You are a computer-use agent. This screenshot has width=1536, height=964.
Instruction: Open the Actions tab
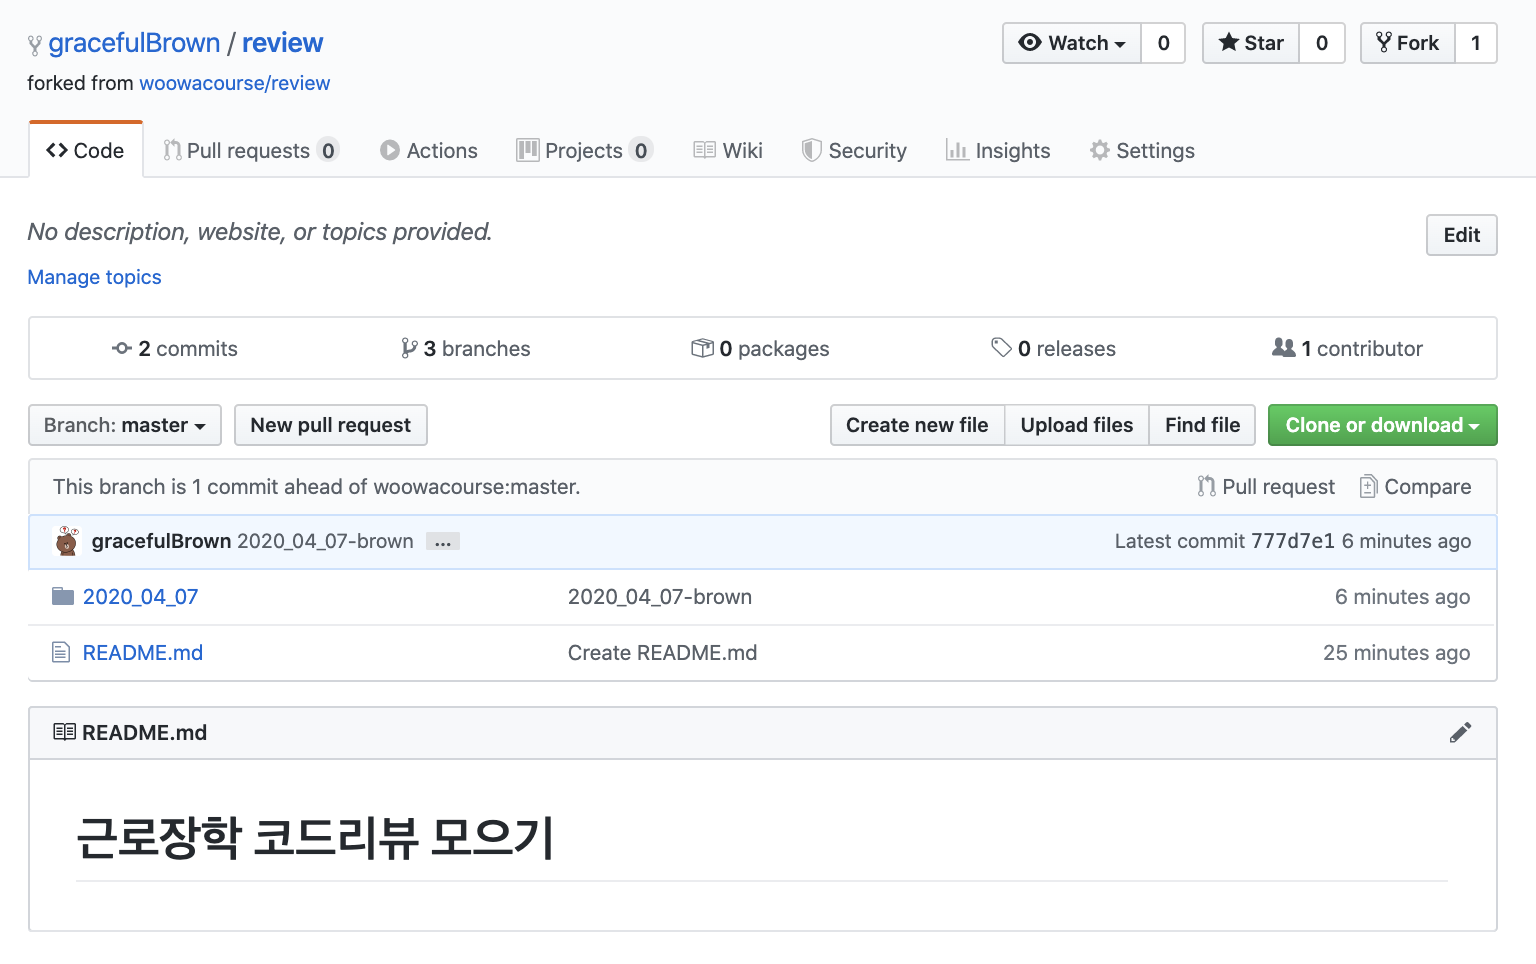pyautogui.click(x=429, y=151)
